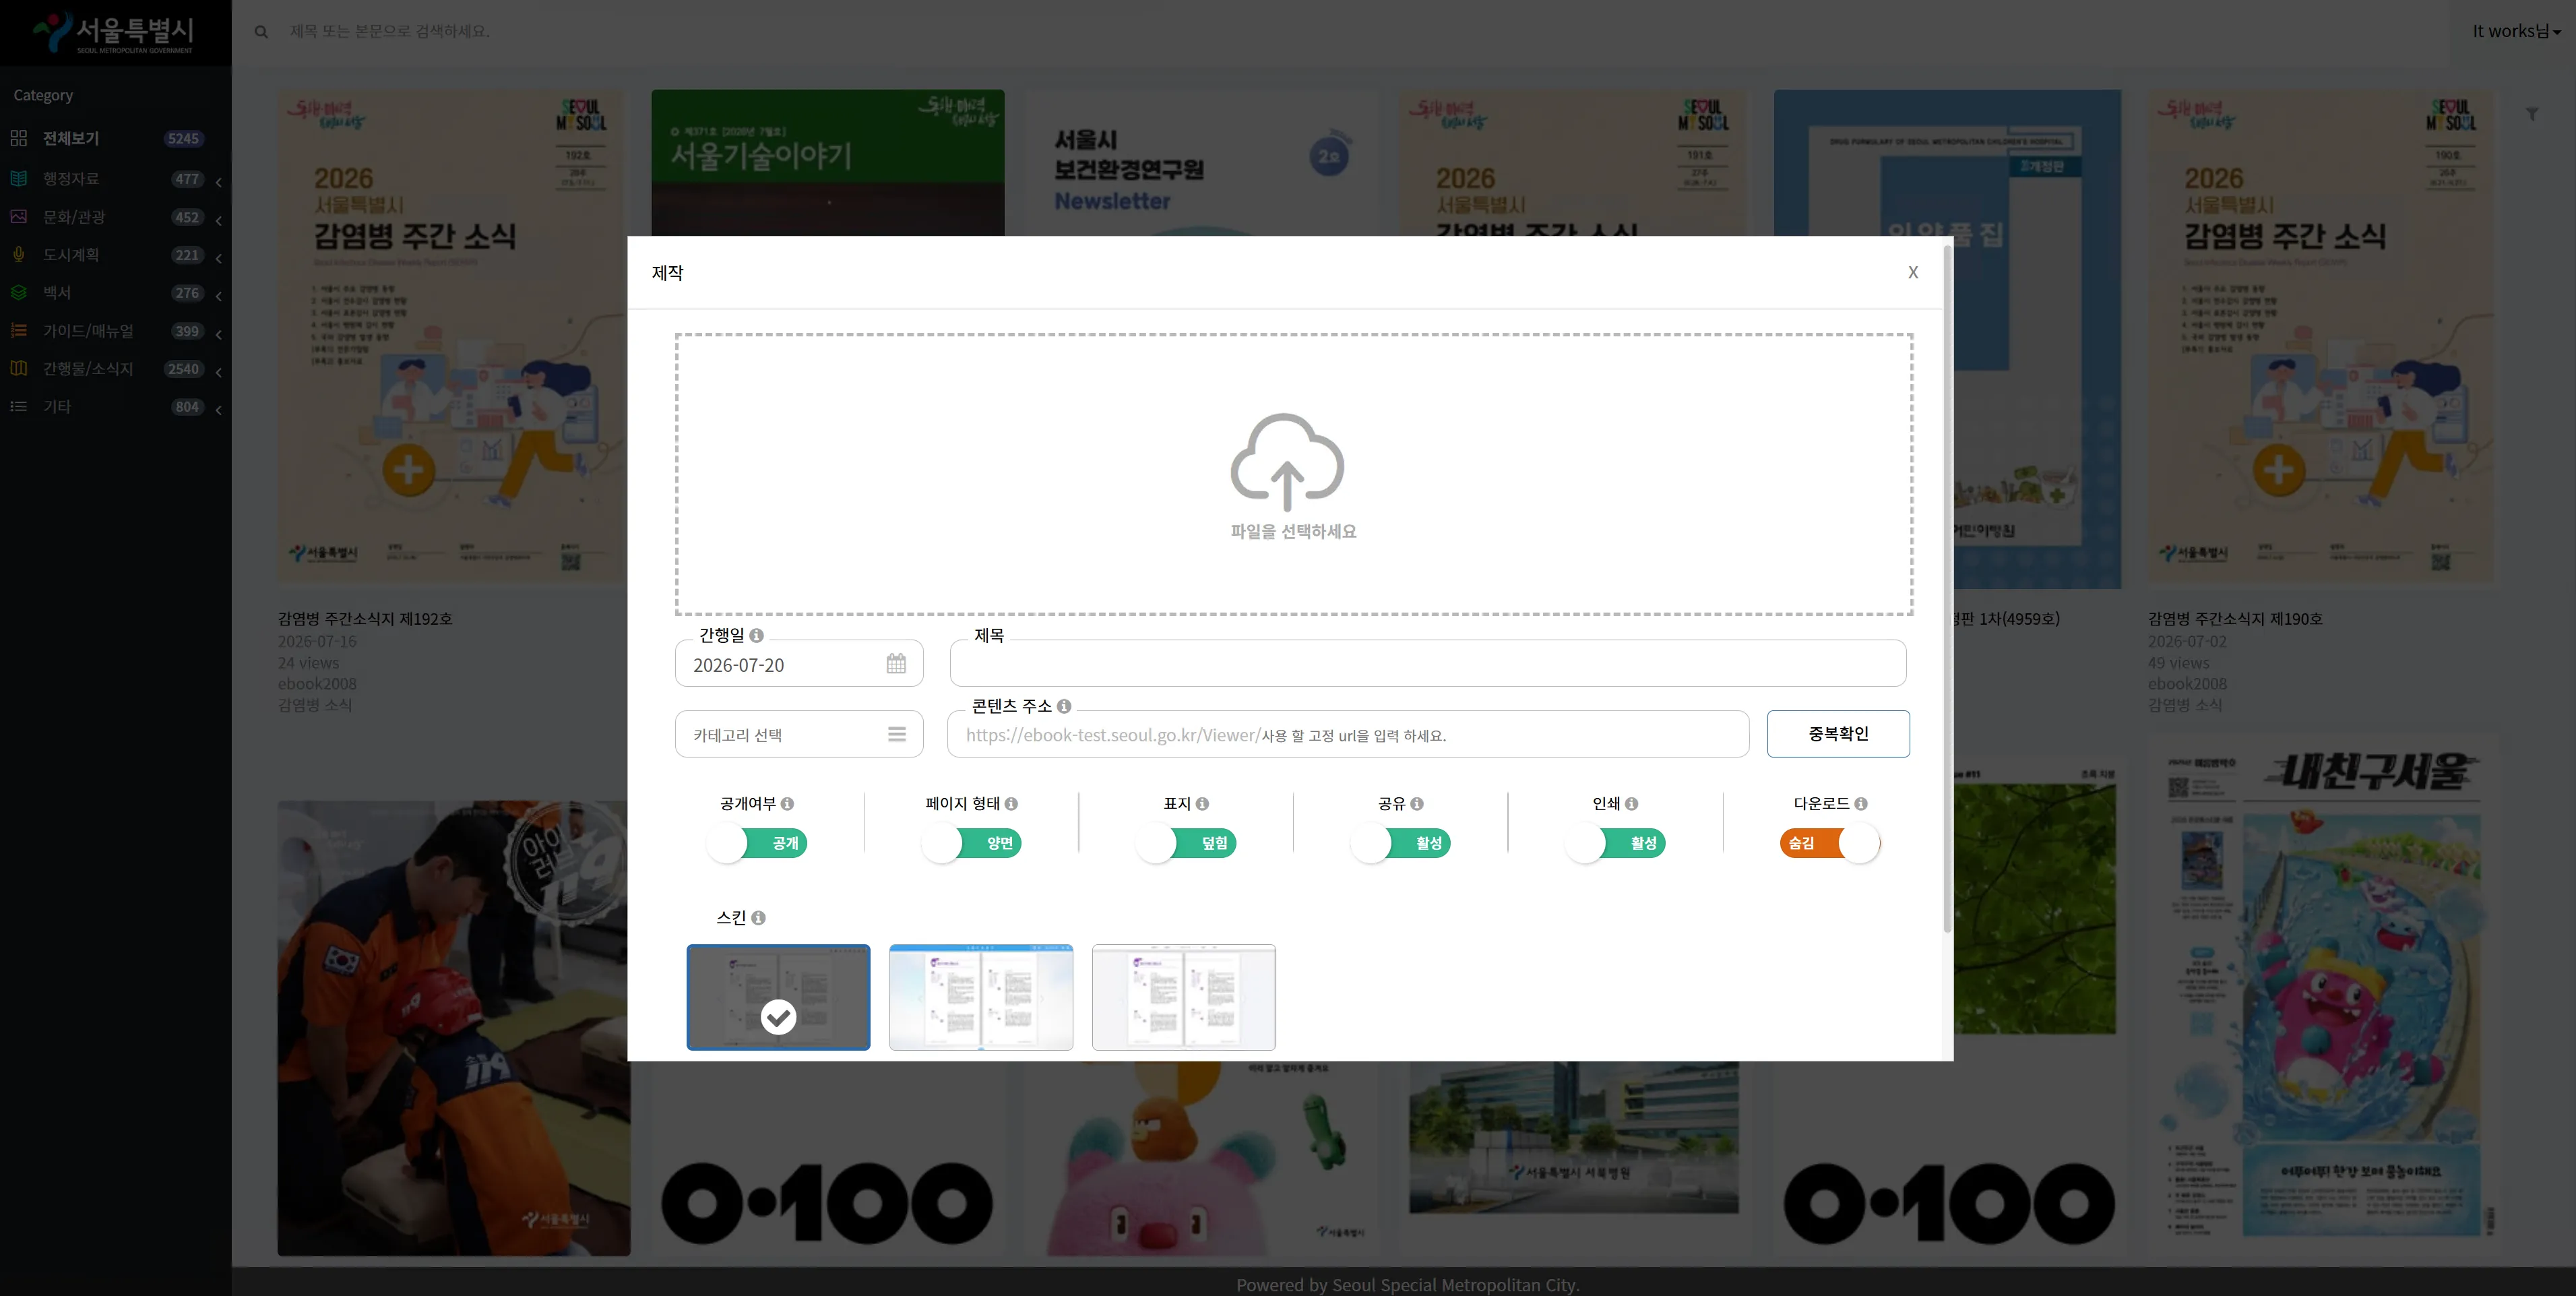Open the 내친구서울 cover thumbnail
The image size is (2576, 1296).
pyautogui.click(x=2322, y=995)
